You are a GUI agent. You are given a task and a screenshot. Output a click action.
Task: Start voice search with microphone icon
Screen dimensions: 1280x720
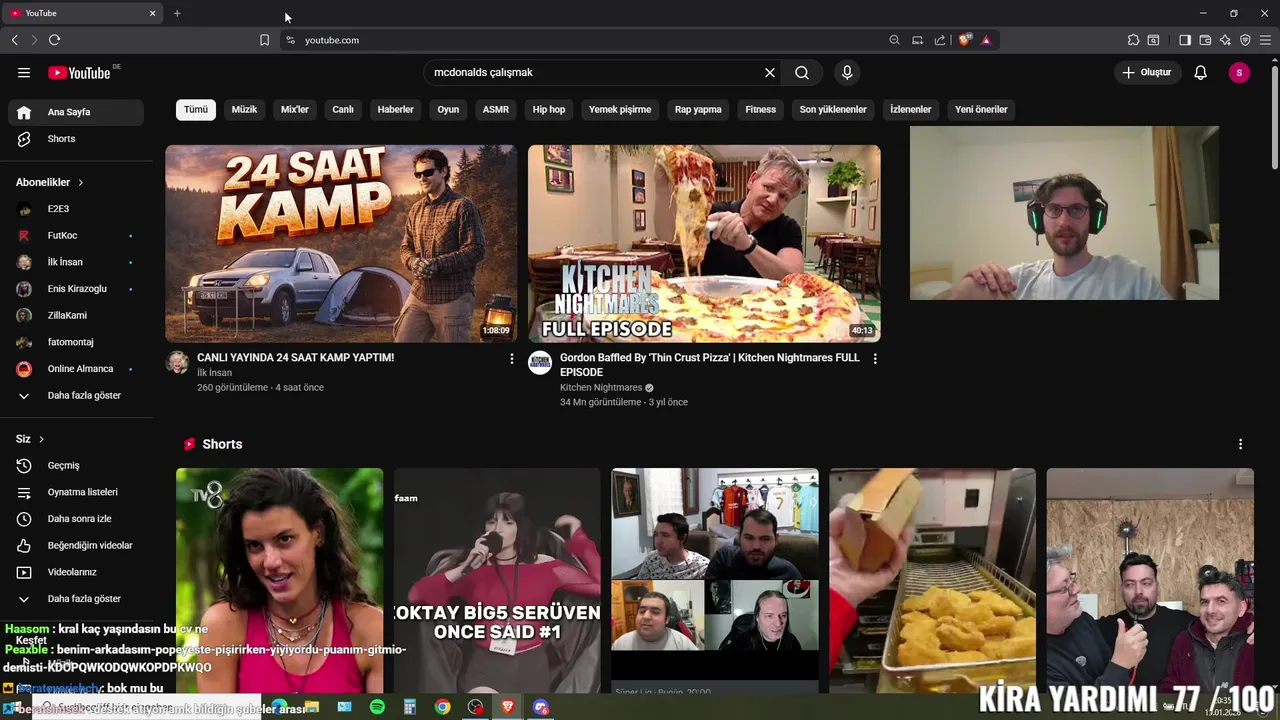pyautogui.click(x=847, y=72)
